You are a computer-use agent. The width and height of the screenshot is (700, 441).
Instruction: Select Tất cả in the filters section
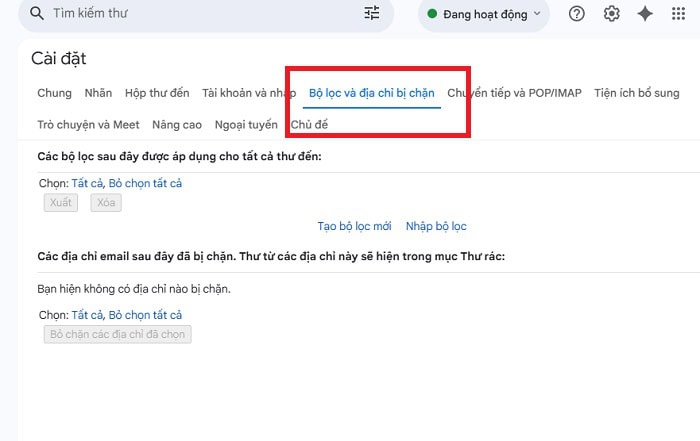[87, 183]
